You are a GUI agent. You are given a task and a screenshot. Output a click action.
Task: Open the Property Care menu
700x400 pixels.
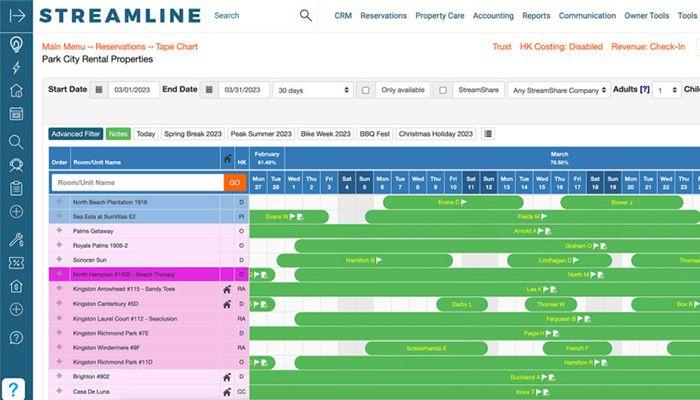[440, 16]
